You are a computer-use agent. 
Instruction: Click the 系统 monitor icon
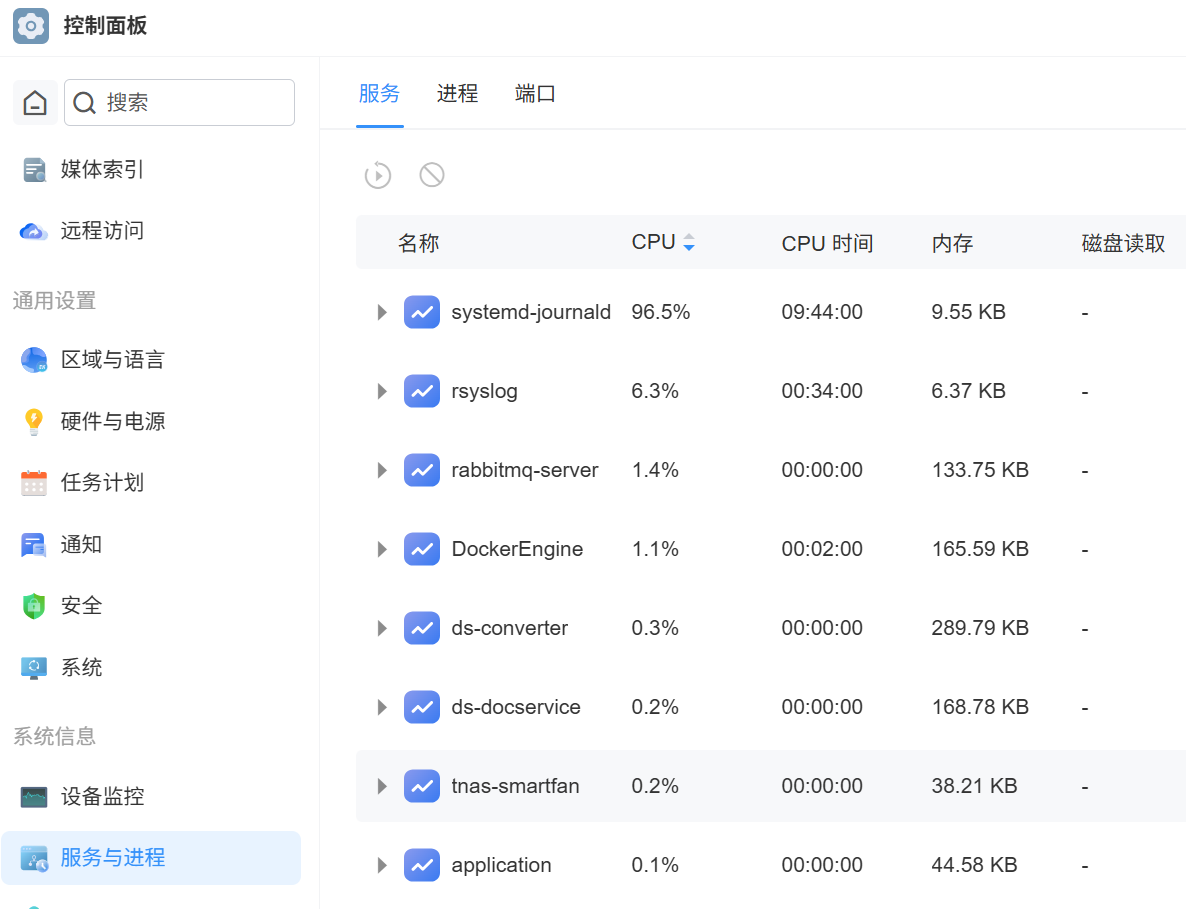coord(34,668)
